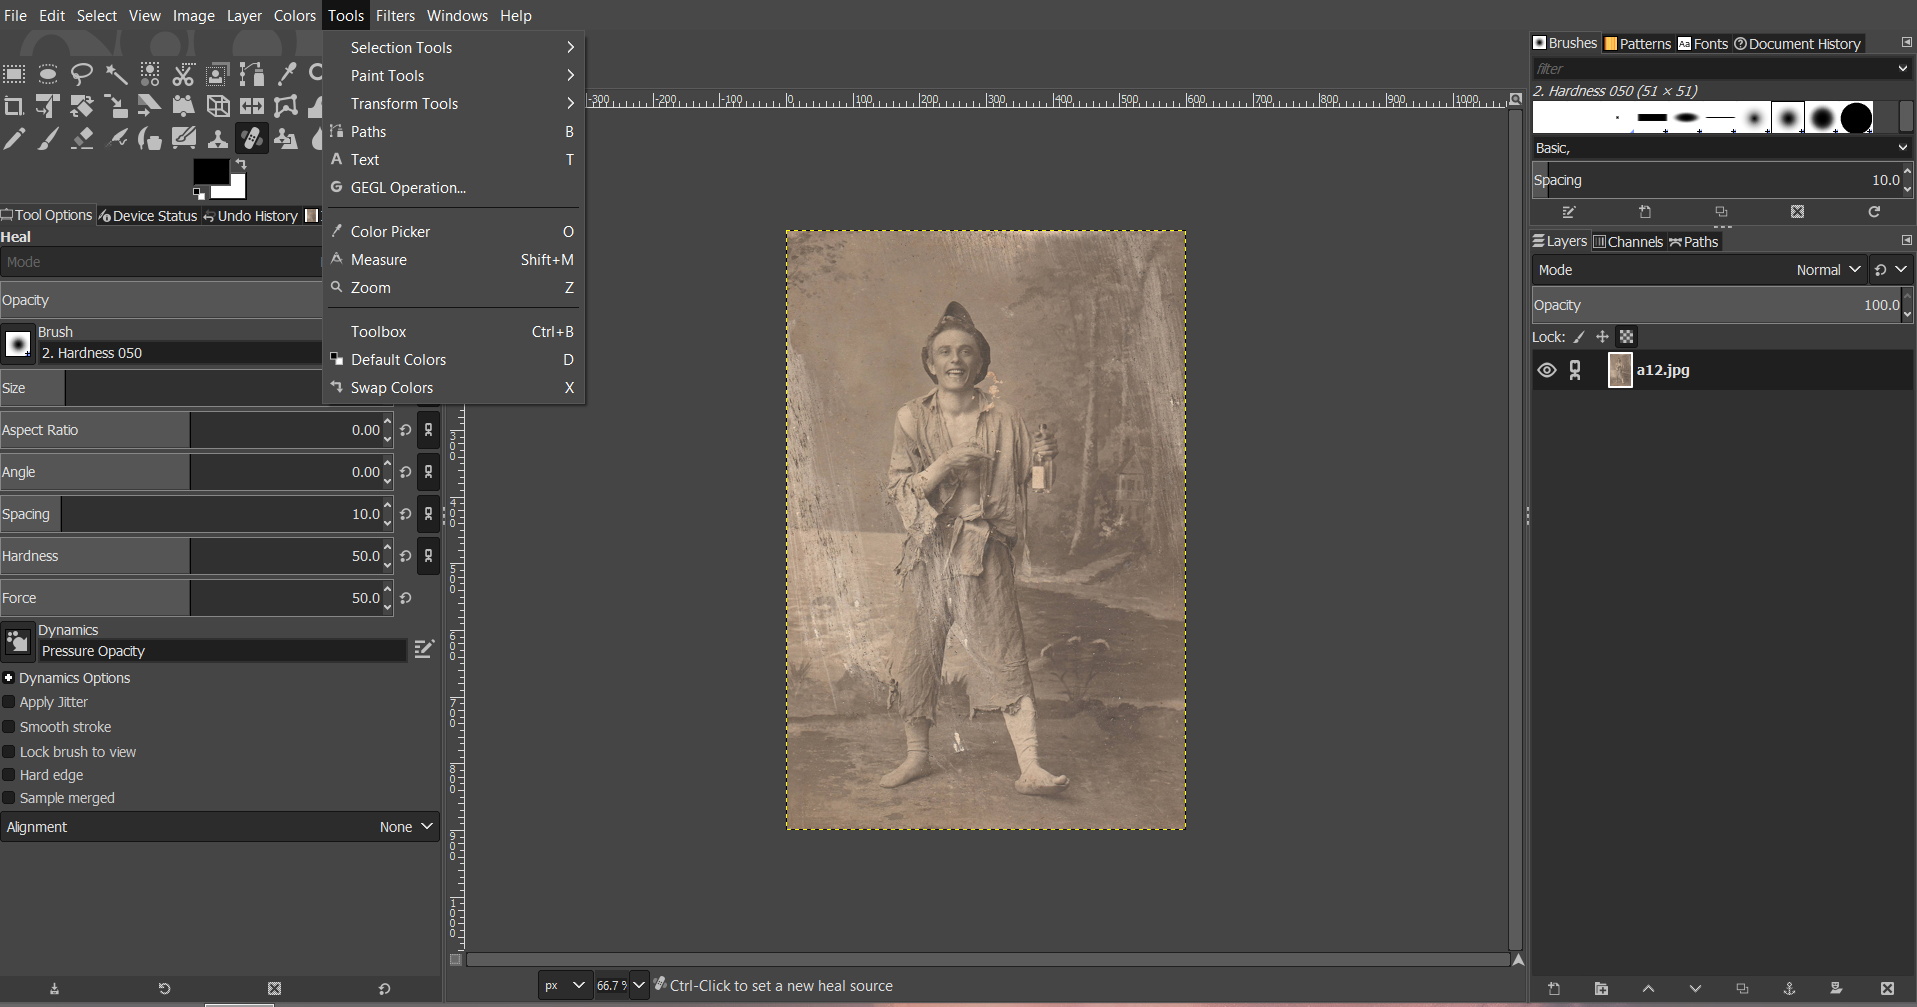Choose the Clone tool
This screenshot has width=1917, height=1007.
pyautogui.click(x=218, y=138)
